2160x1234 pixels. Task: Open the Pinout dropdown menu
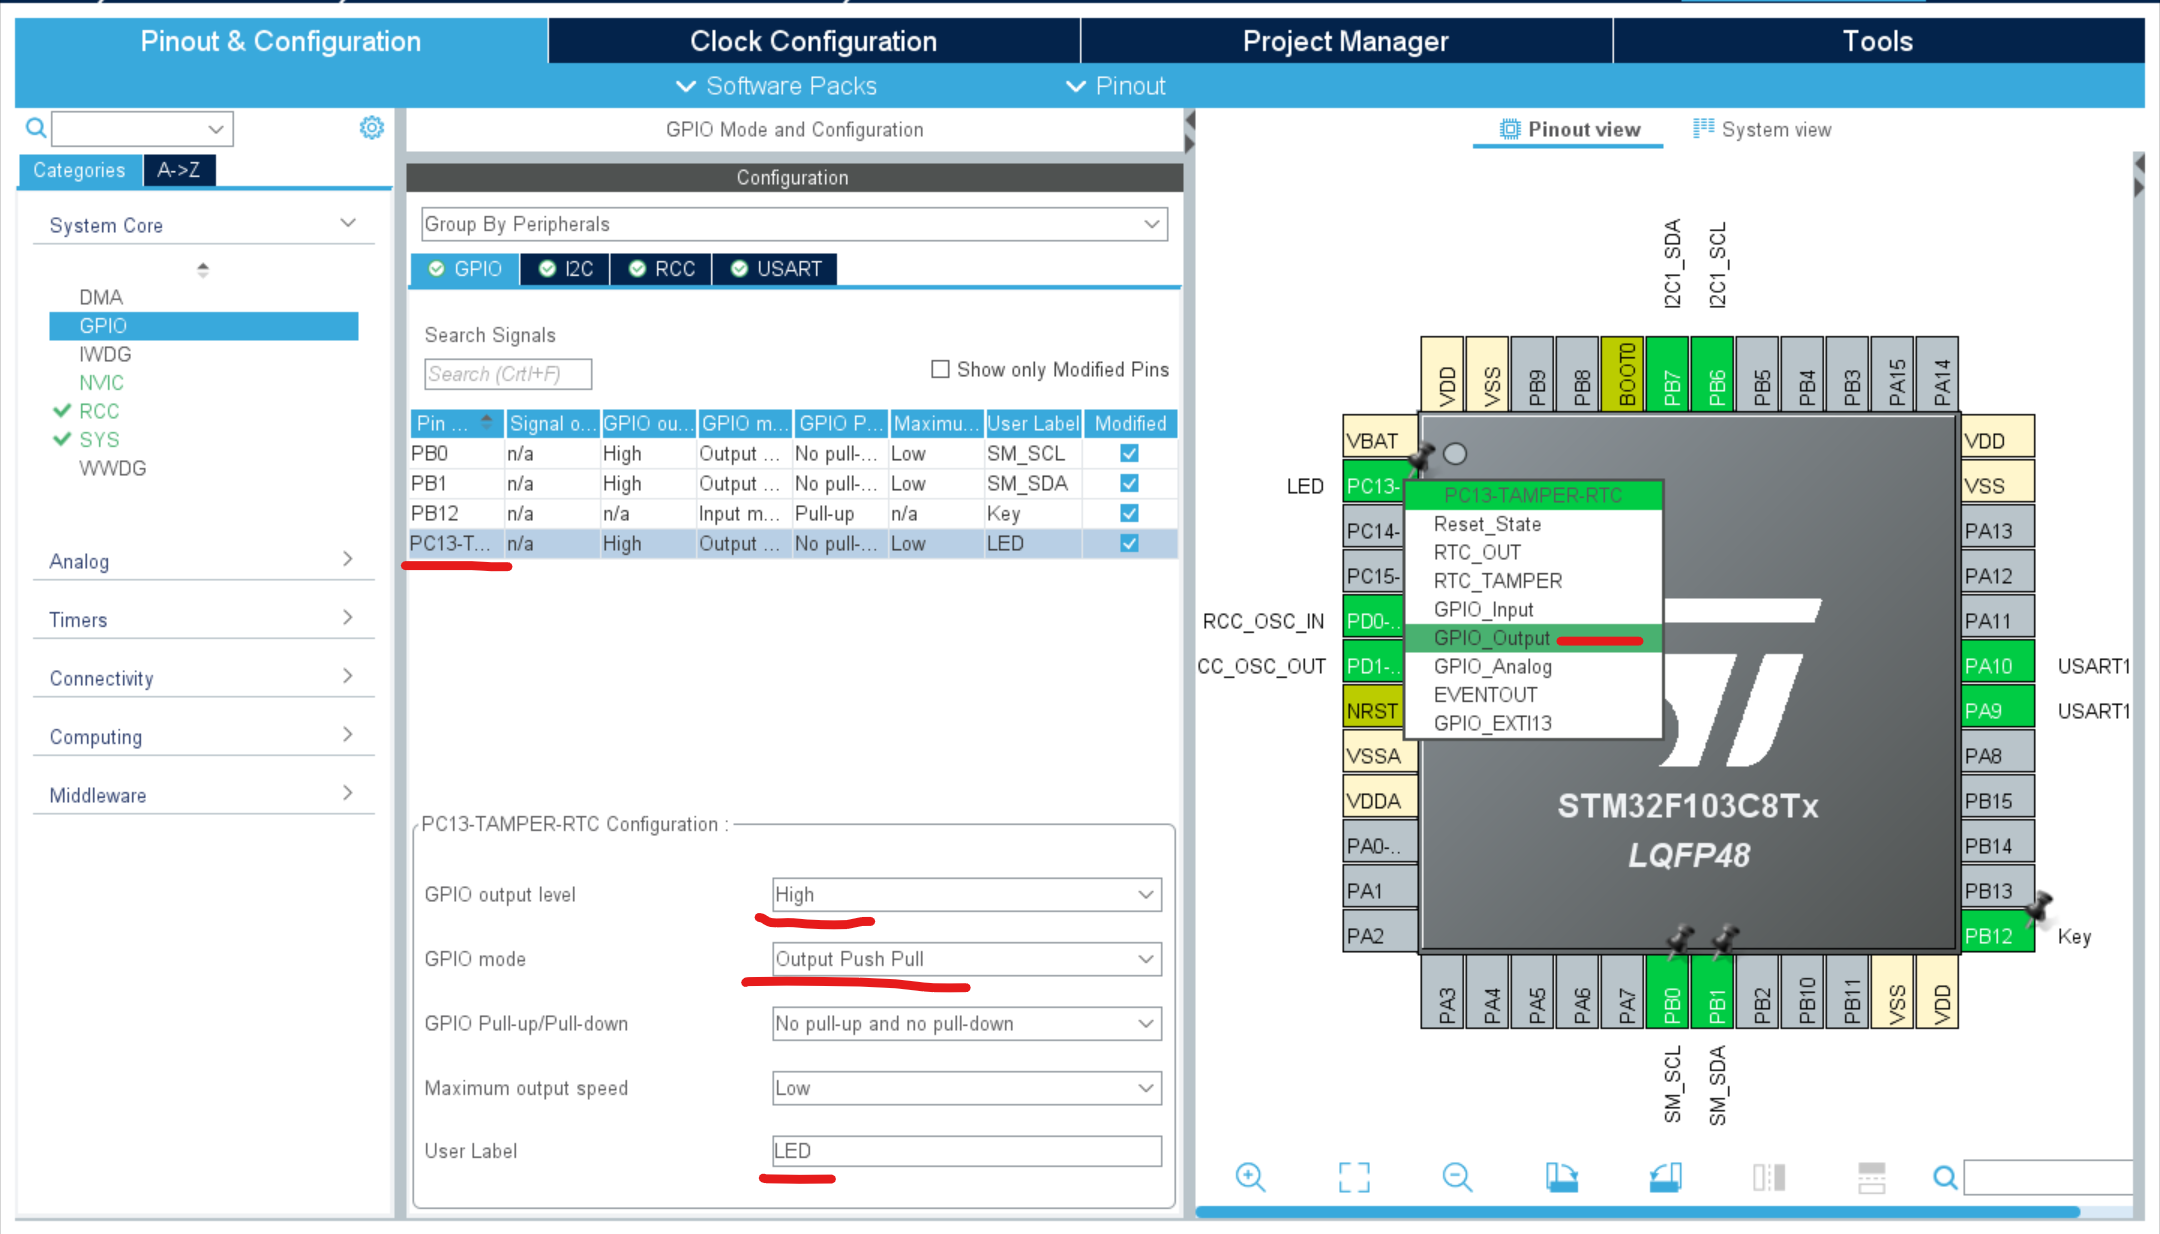click(x=1116, y=86)
